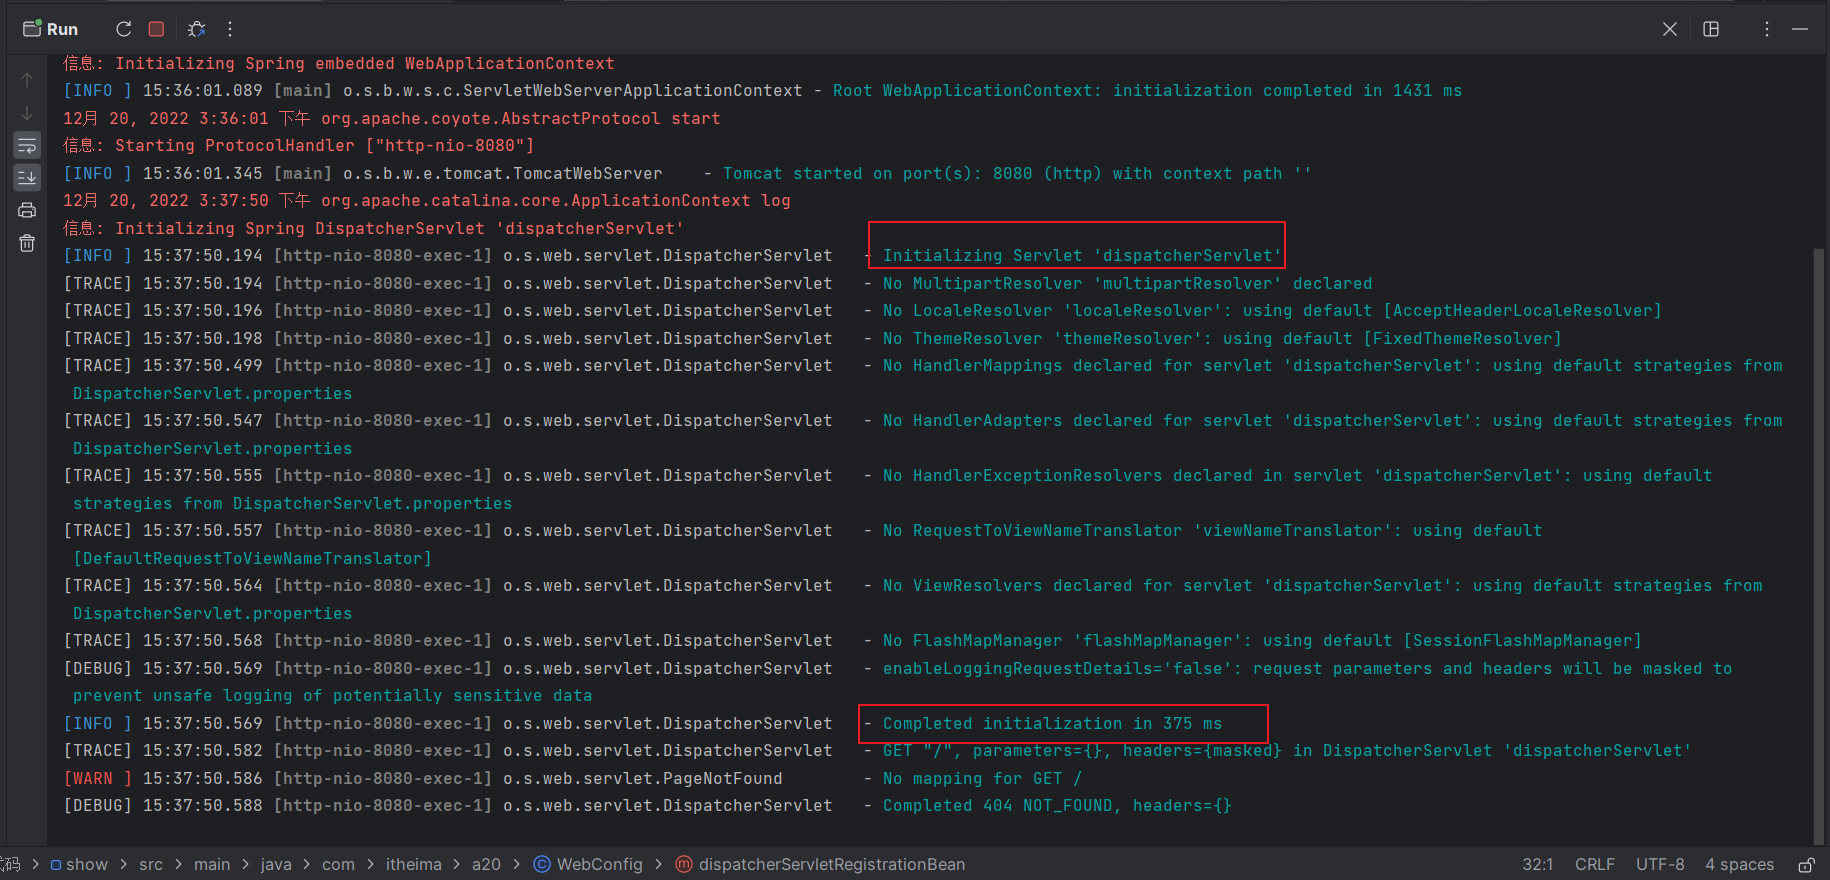Click 'No LocaleResolver' trace message
Viewport: 1830px width, 880px height.
[x=1272, y=310]
